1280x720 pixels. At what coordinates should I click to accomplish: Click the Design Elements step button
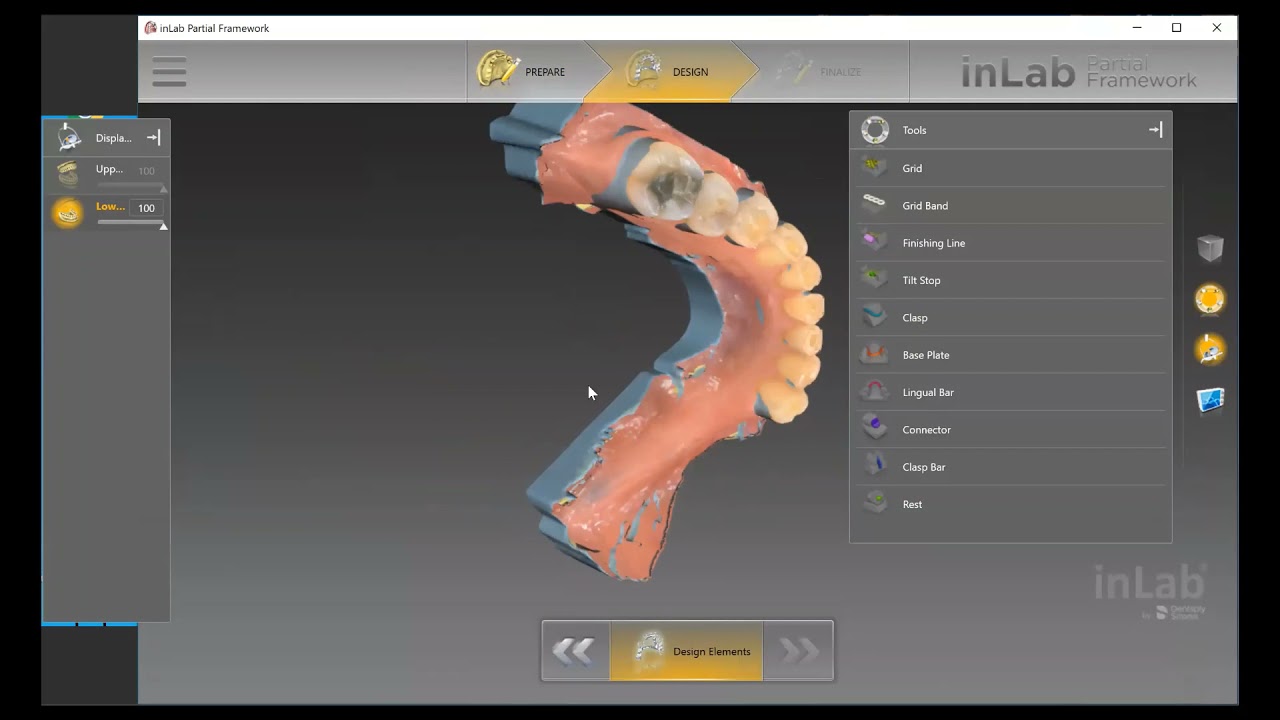(686, 651)
